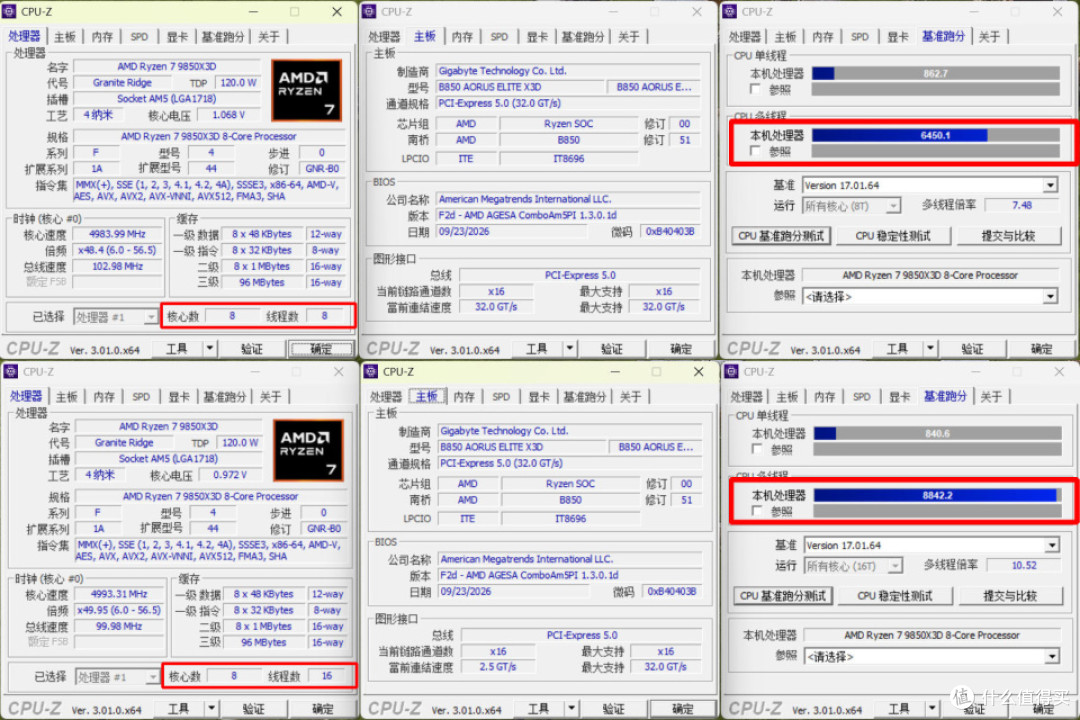Click the 7.48 multi-thread ratio value
Screen dimensions: 1080x720
point(1022,205)
